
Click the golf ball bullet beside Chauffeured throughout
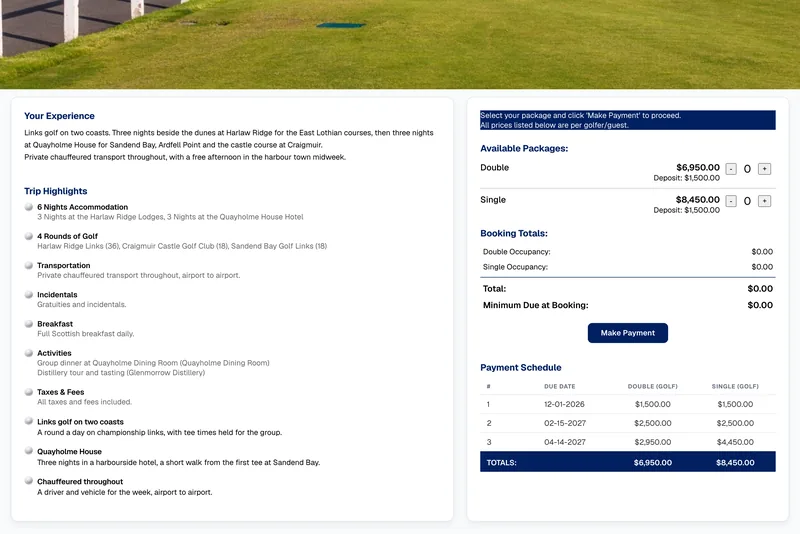pos(29,480)
